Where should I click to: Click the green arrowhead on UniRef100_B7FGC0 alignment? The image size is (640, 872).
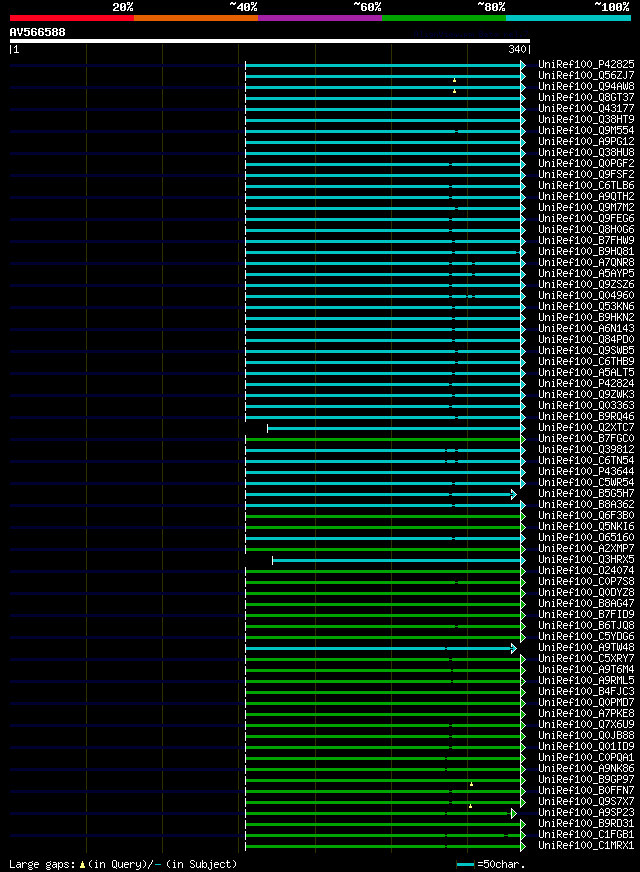[523, 439]
